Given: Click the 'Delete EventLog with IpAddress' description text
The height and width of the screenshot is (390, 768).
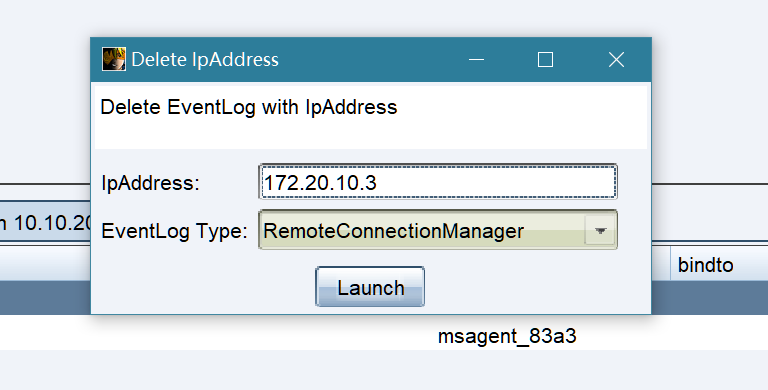Looking at the screenshot, I should 249,107.
